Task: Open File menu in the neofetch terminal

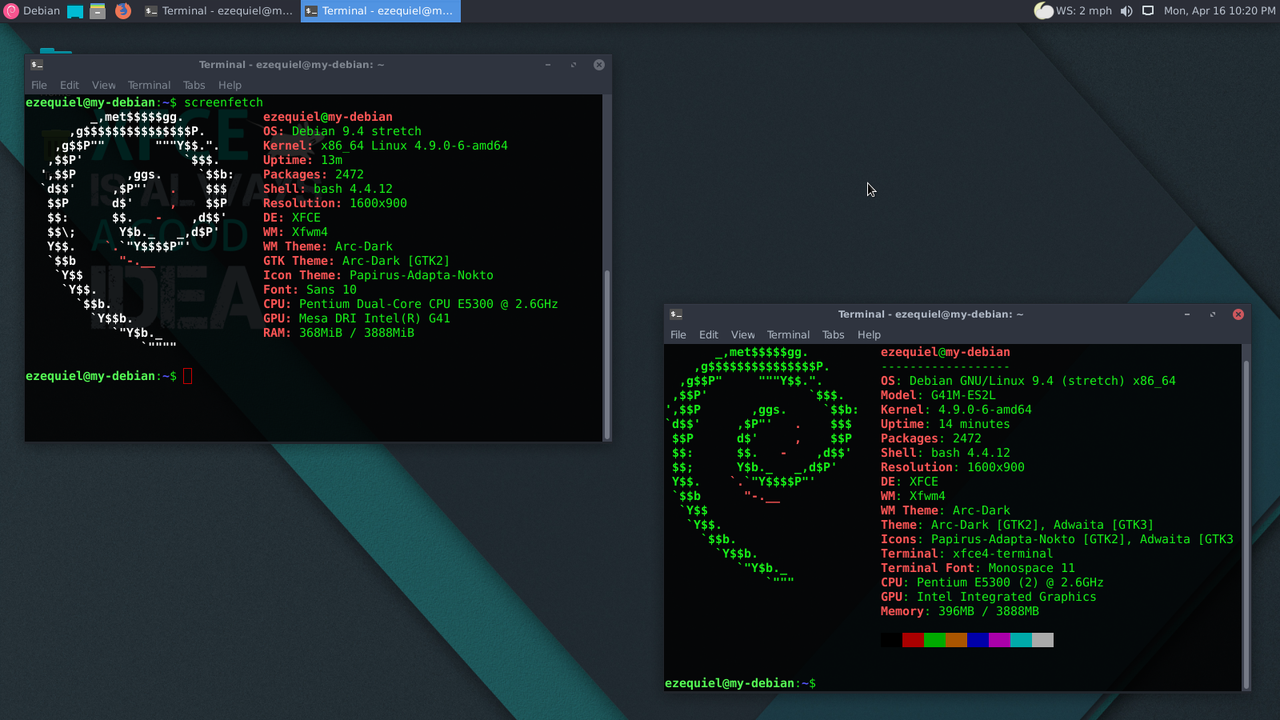Action: pos(678,335)
